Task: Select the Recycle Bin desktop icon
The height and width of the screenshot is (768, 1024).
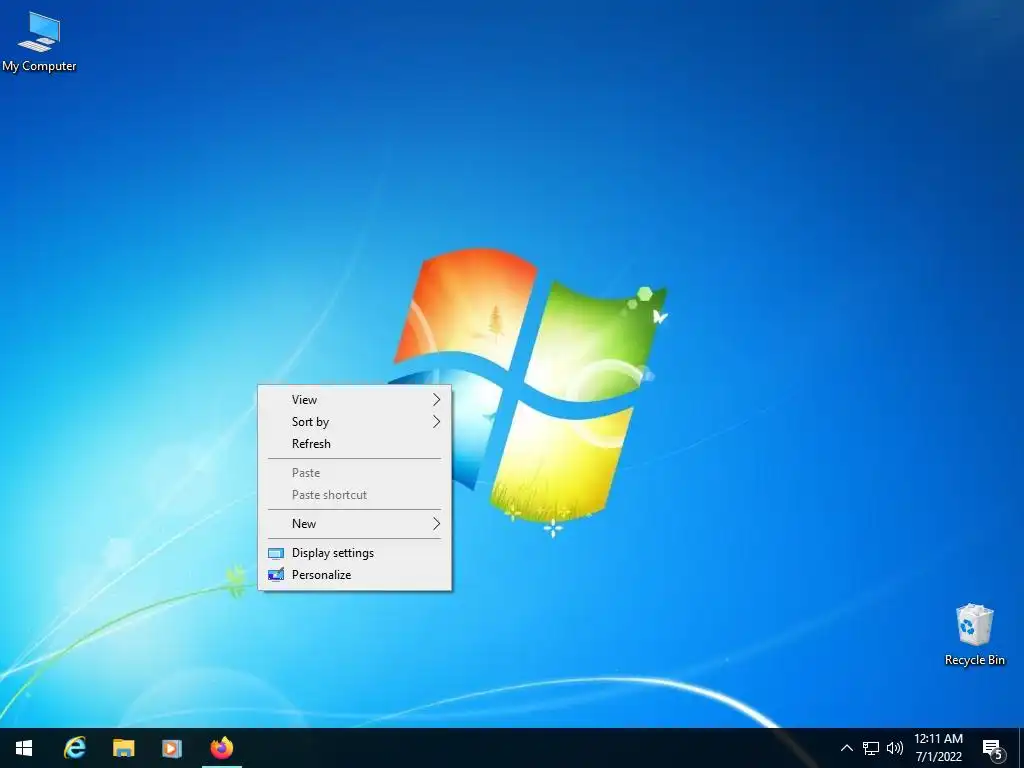Action: coord(974,635)
